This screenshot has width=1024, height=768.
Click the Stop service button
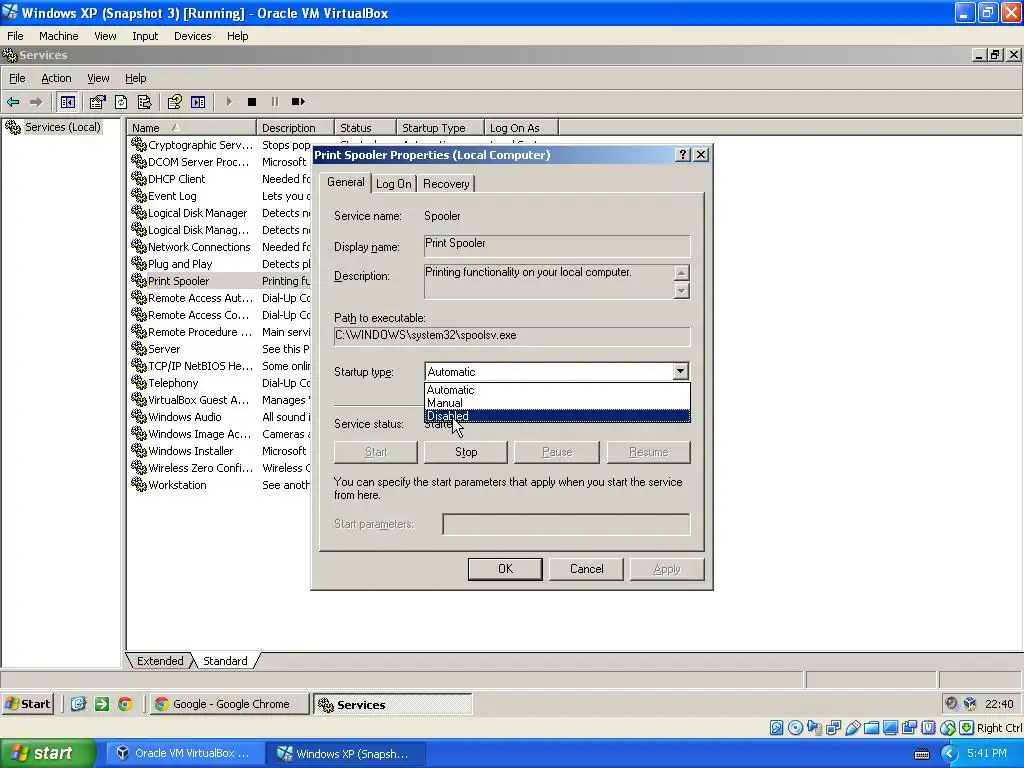tap(466, 452)
